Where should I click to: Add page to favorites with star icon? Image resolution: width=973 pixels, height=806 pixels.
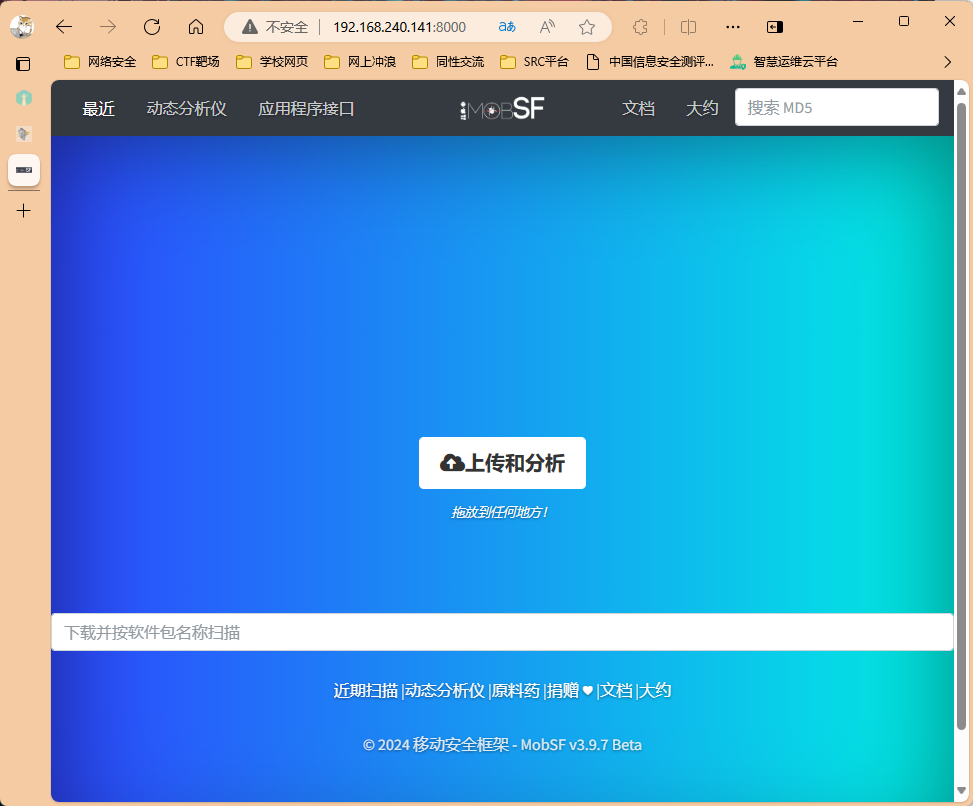coord(586,27)
